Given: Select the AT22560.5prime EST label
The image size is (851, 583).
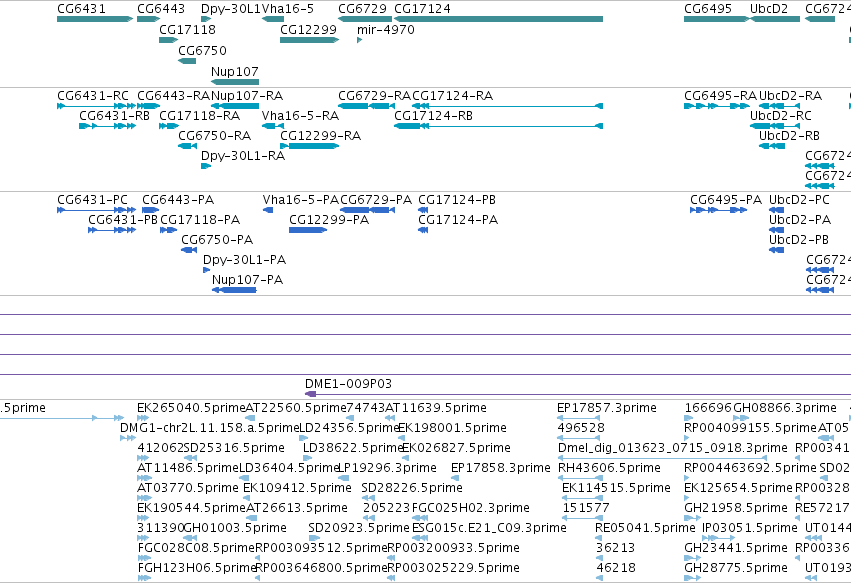Looking at the screenshot, I should 296,408.
